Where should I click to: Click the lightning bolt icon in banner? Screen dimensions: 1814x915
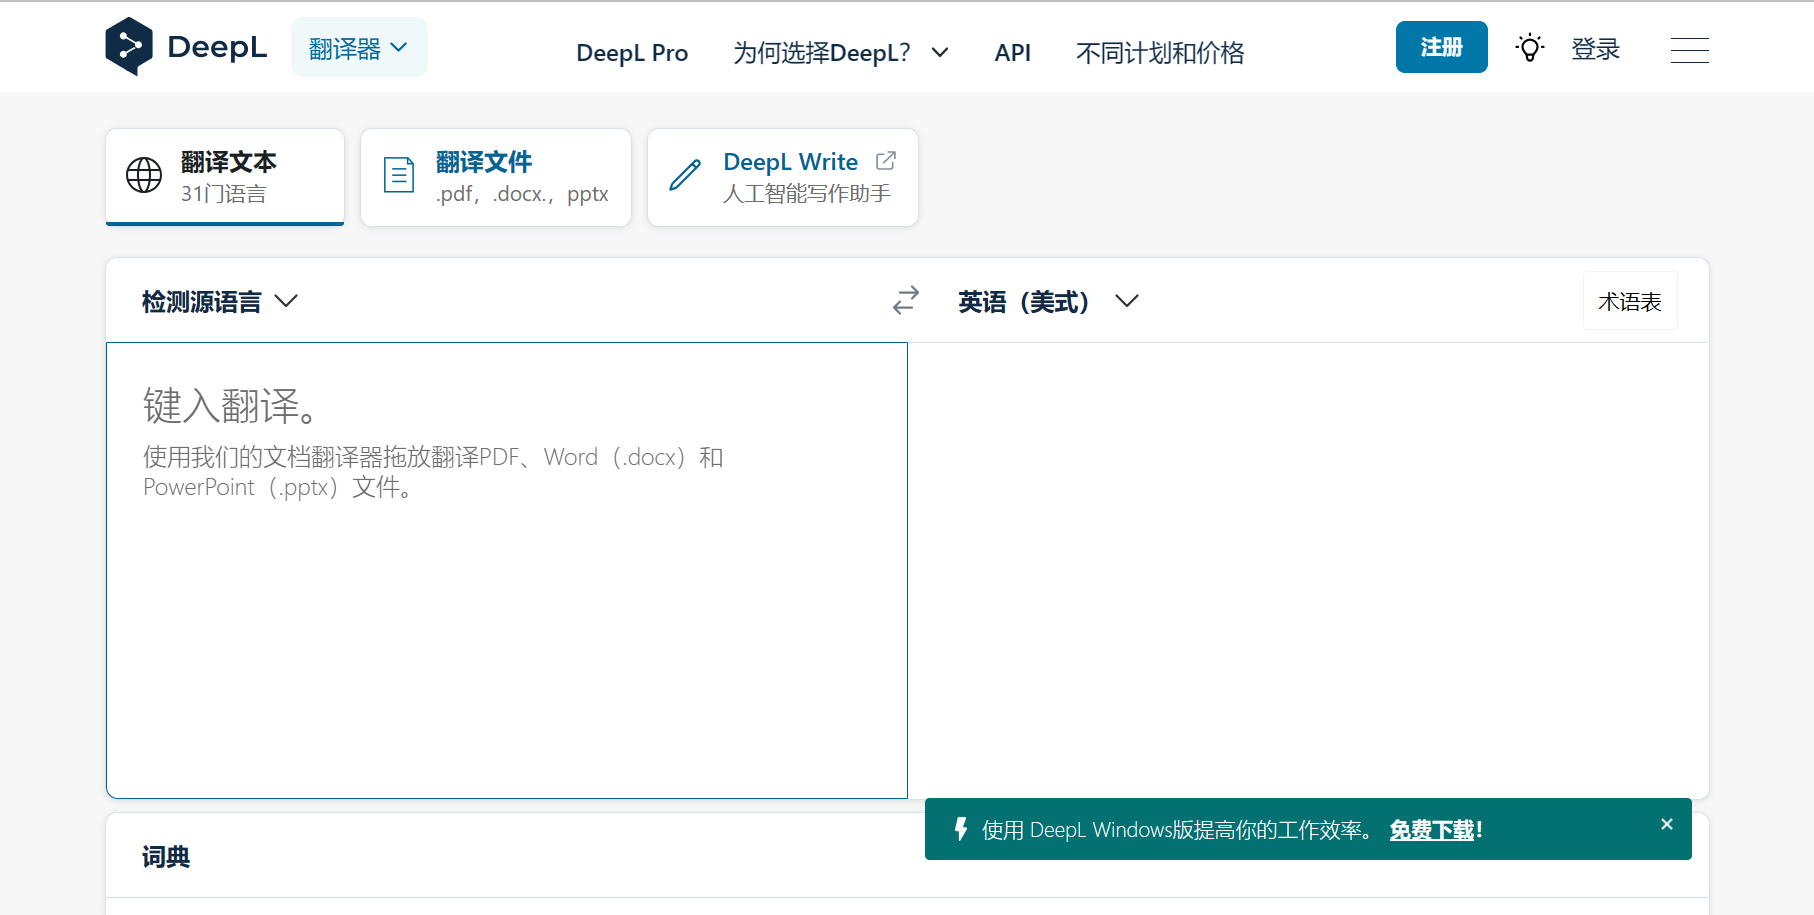click(961, 829)
